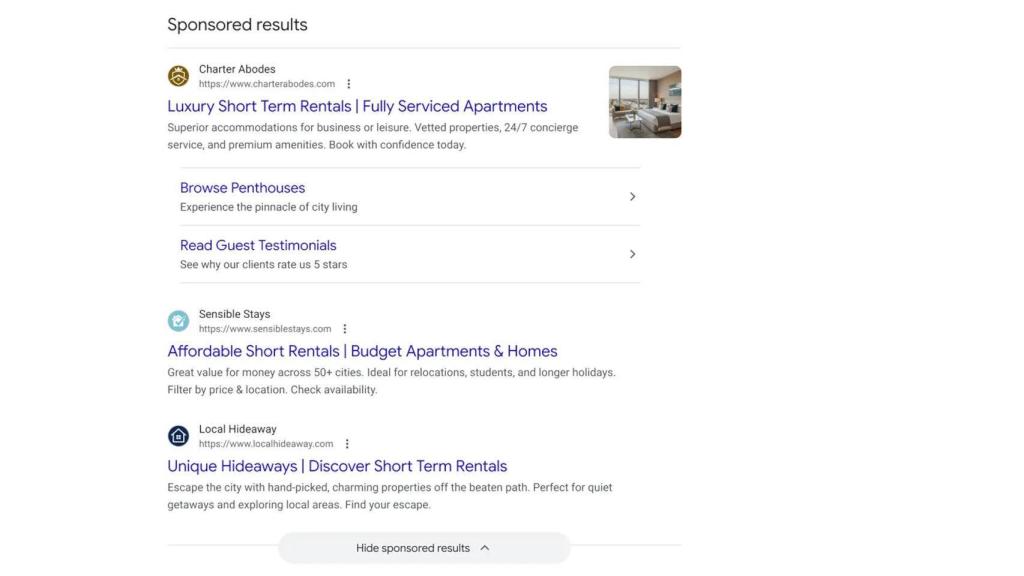Viewport: 1024px width, 576px height.
Task: Open the three-dot menu beside localhideaway.com
Action: pyautogui.click(x=347, y=443)
